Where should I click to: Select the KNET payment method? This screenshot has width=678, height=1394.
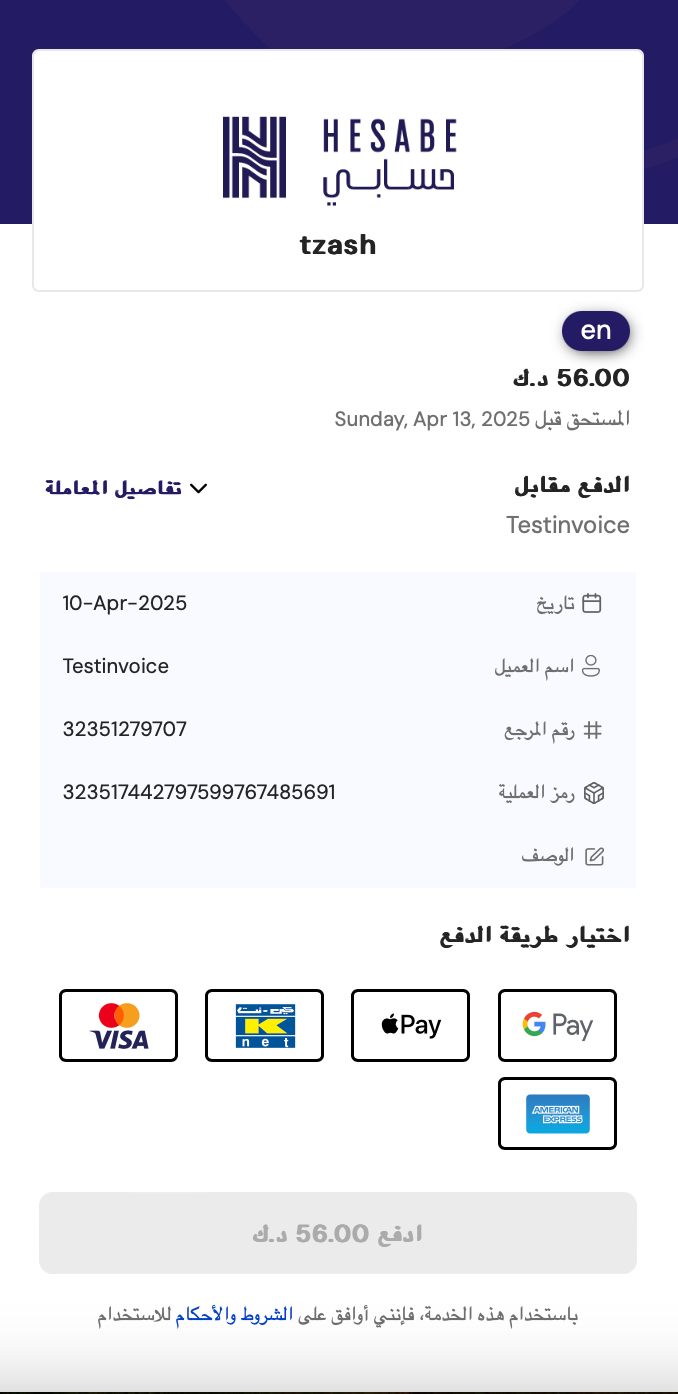coord(264,1025)
